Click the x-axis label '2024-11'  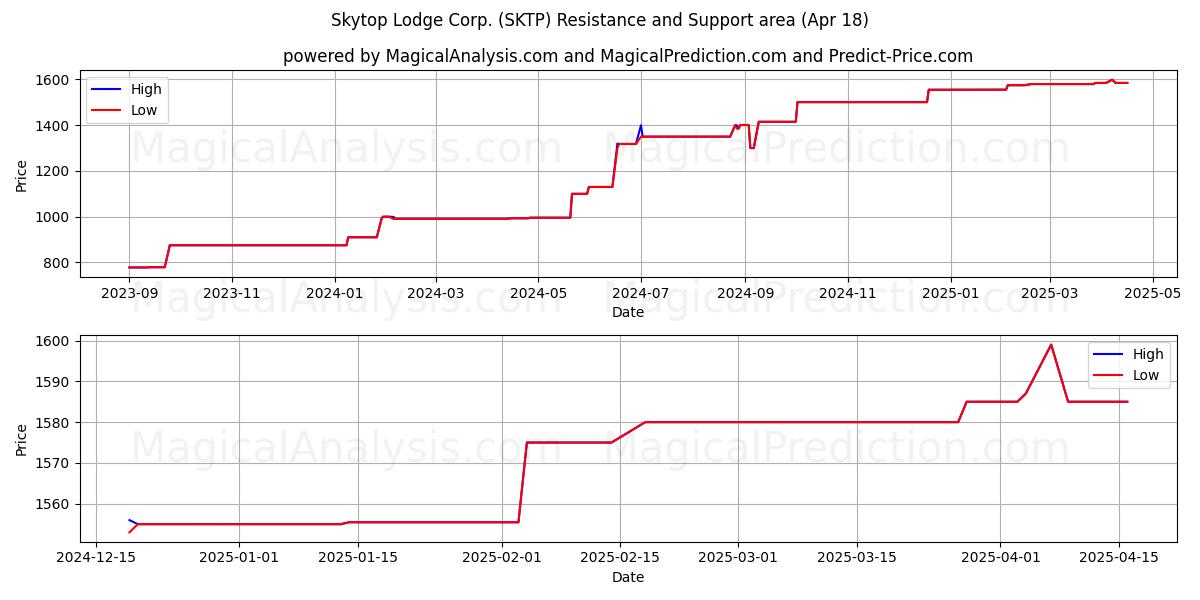click(847, 295)
